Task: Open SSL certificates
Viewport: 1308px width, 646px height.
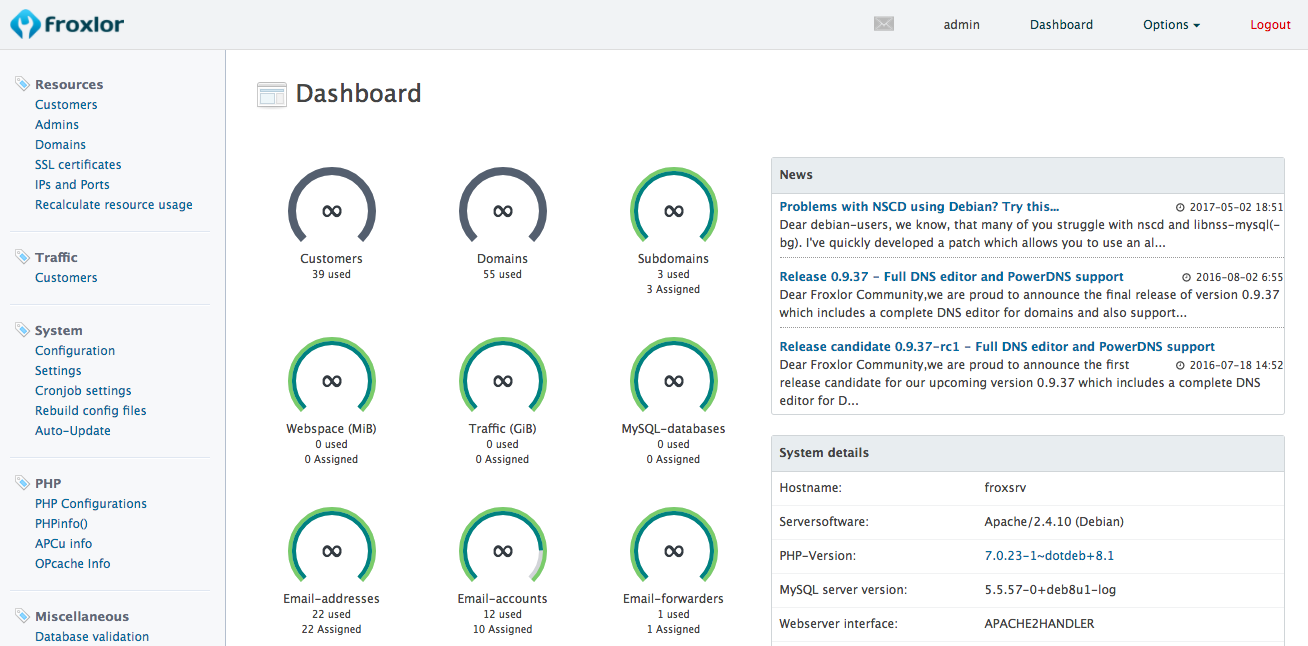Action: (78, 165)
